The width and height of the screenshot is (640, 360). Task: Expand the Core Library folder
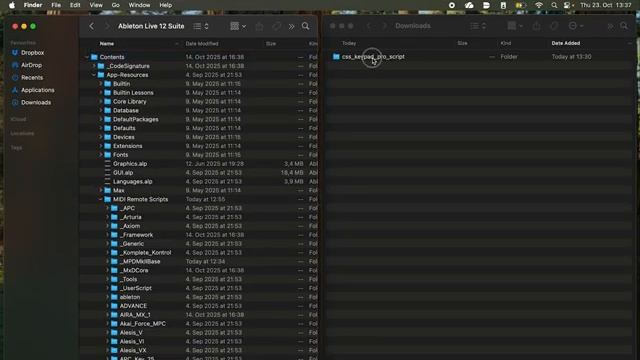click(x=101, y=101)
